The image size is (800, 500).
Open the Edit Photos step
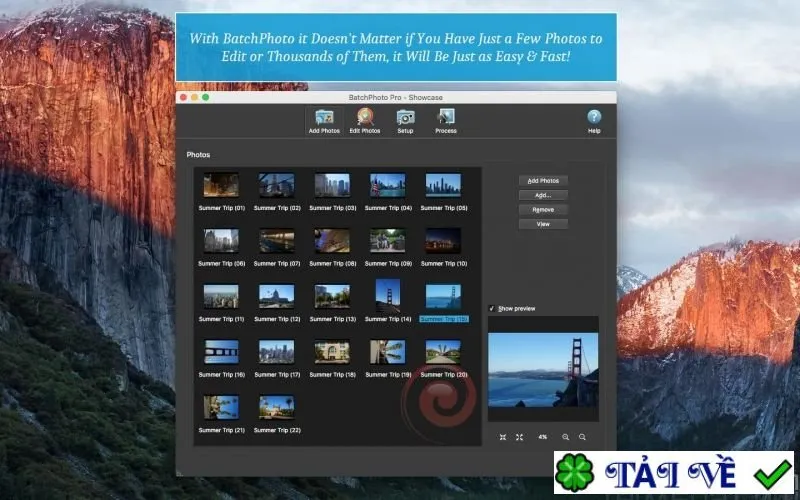[365, 121]
